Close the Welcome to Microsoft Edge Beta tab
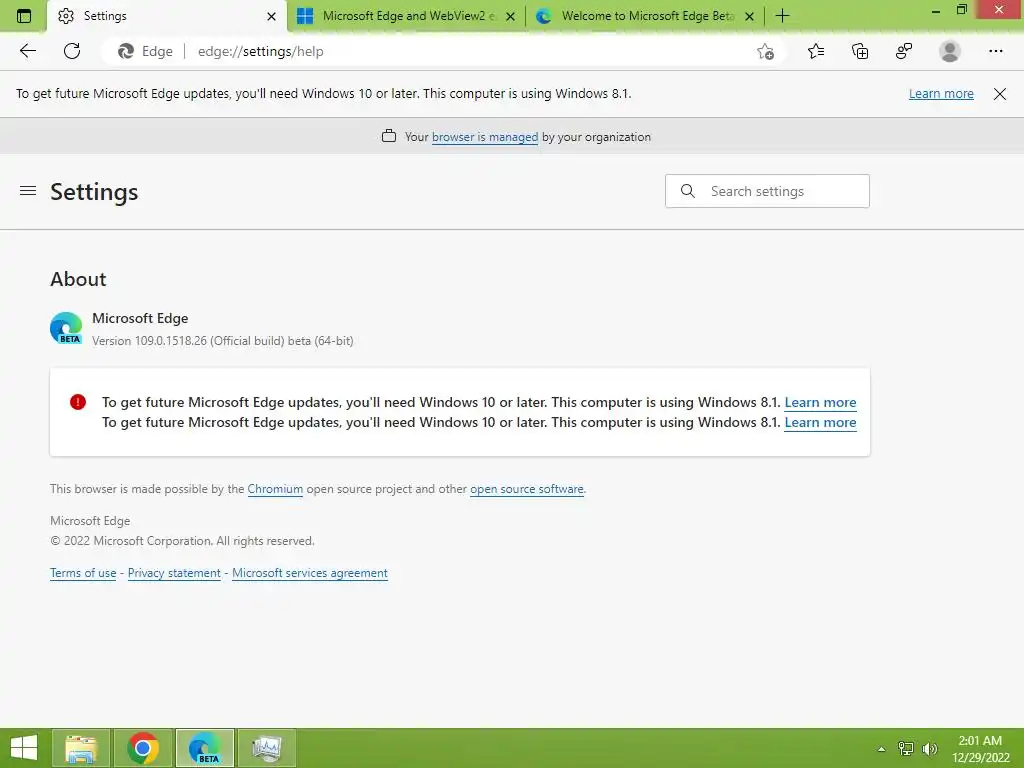This screenshot has height=768, width=1024. pos(750,16)
